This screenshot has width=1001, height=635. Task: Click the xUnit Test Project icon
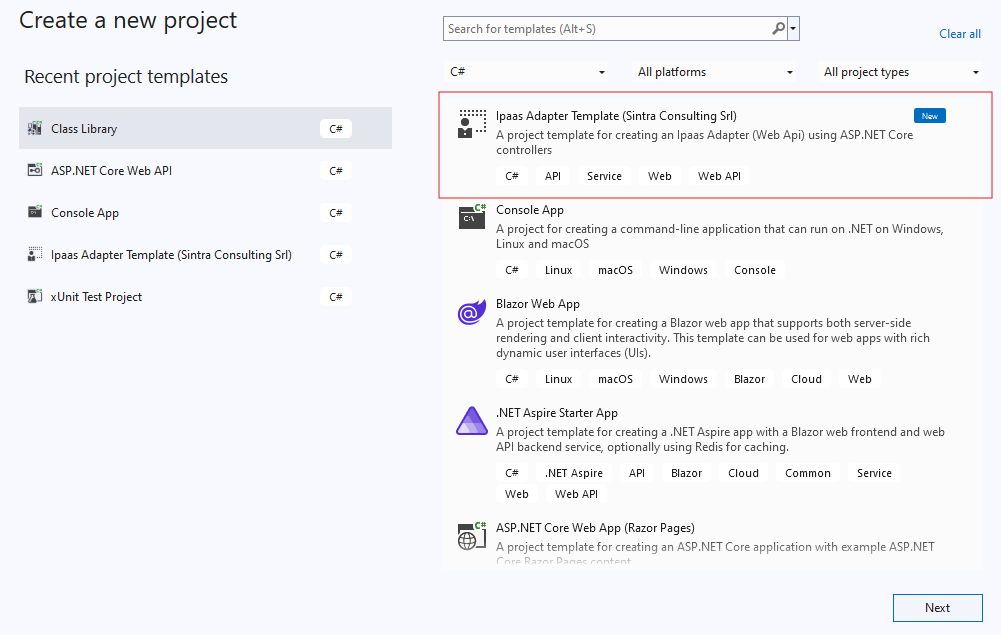pyautogui.click(x=35, y=296)
